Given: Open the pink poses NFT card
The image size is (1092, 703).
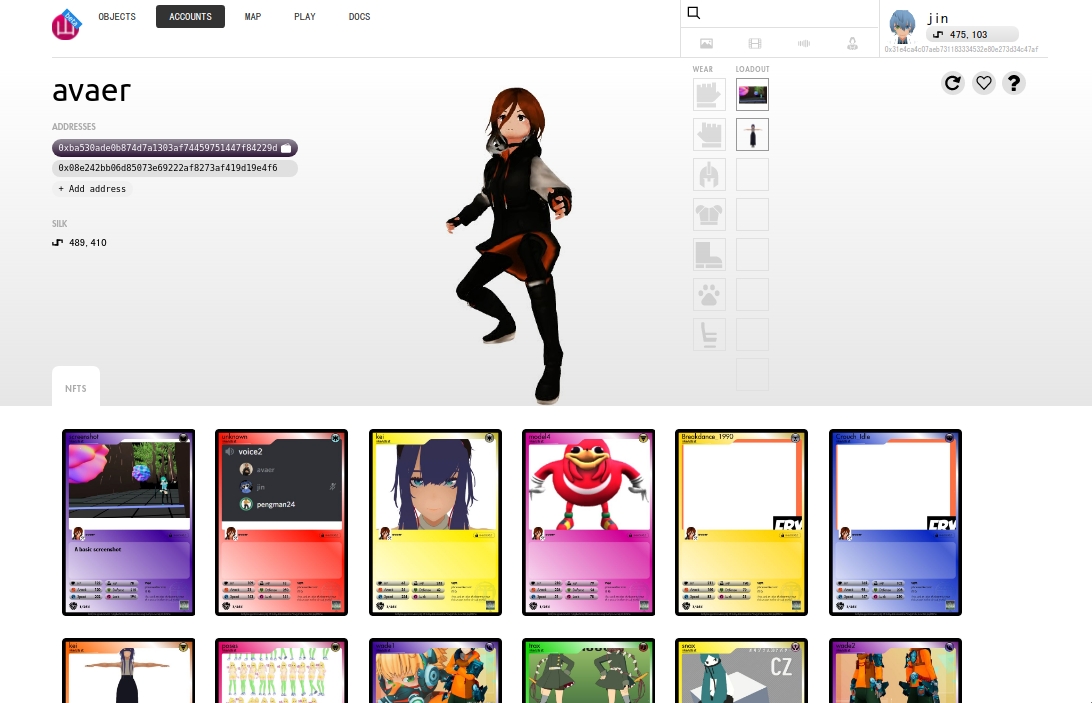Looking at the screenshot, I should point(281,670).
